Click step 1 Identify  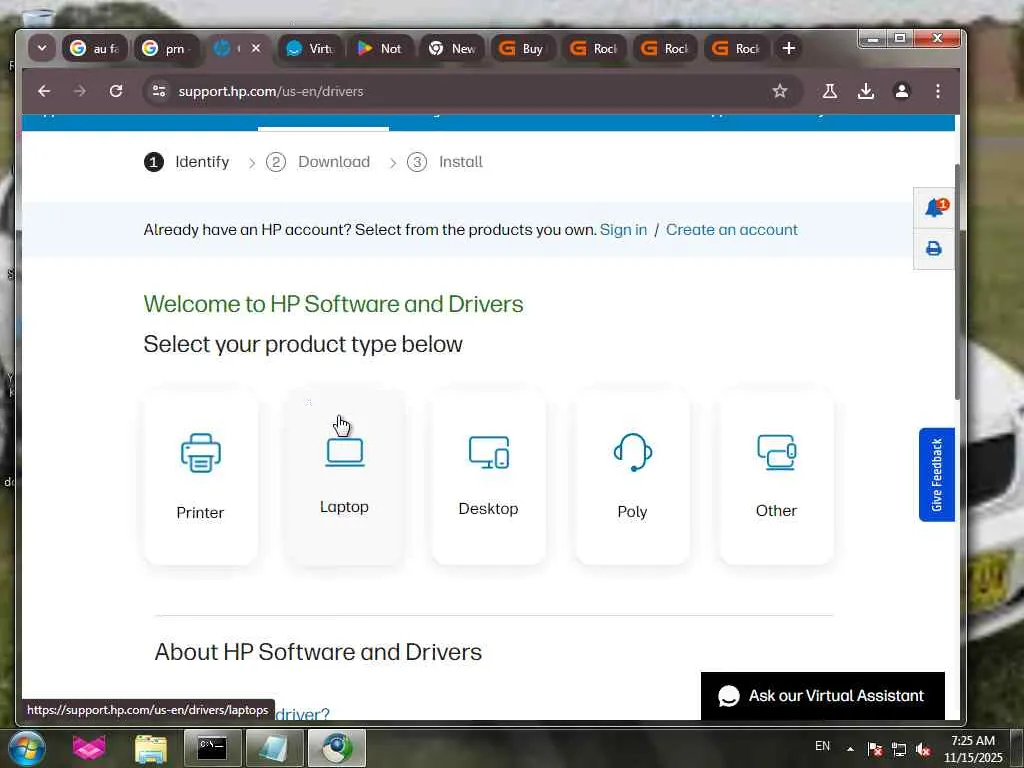(187, 162)
